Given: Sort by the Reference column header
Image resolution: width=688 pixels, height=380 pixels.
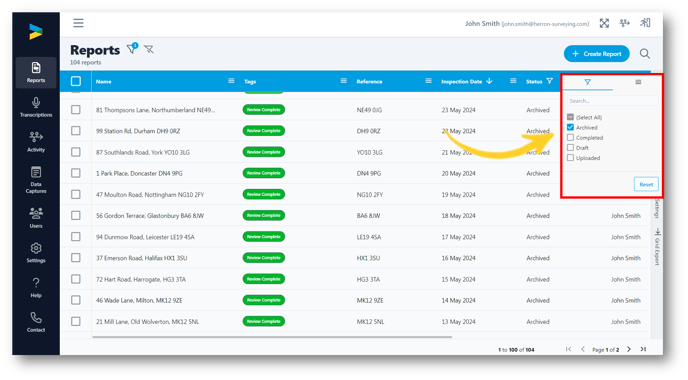Looking at the screenshot, I should click(369, 82).
